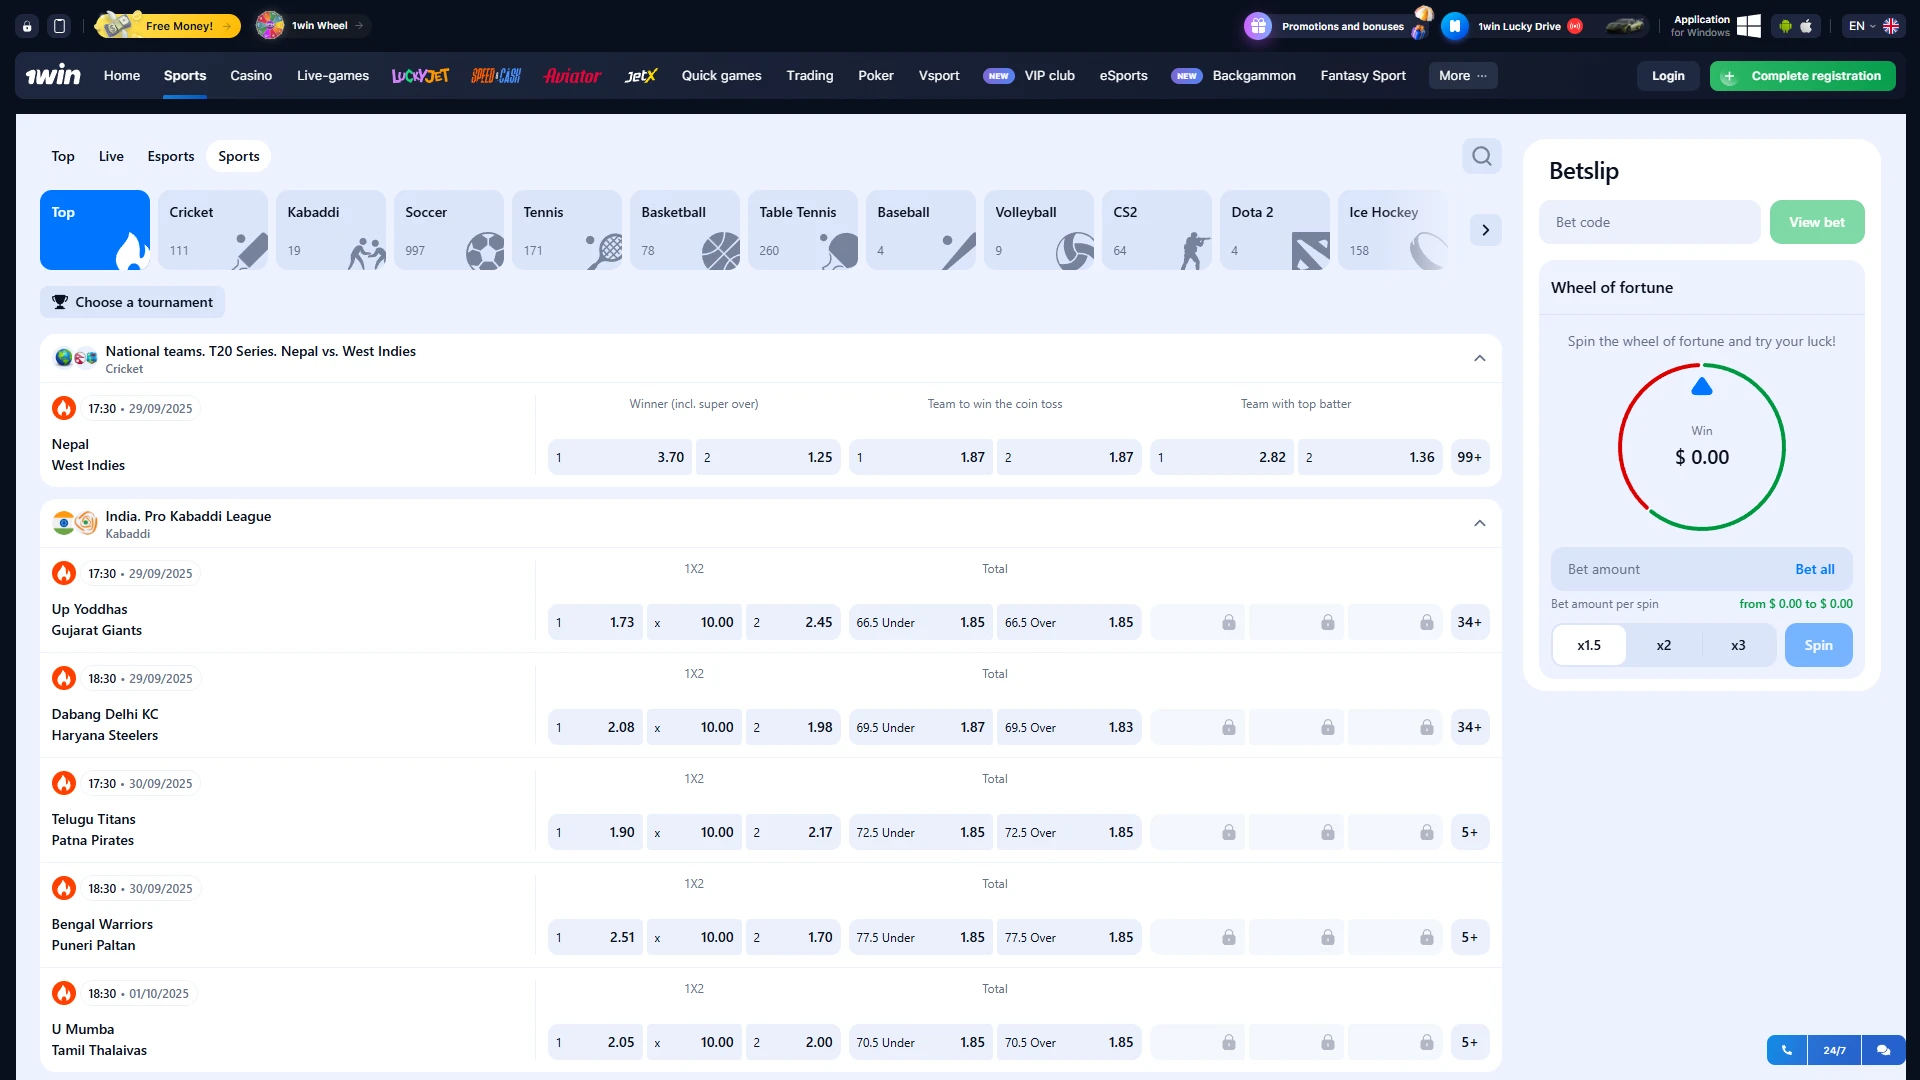Open the More menu dropdown
Image resolution: width=1920 pixels, height=1080 pixels.
click(x=1463, y=76)
